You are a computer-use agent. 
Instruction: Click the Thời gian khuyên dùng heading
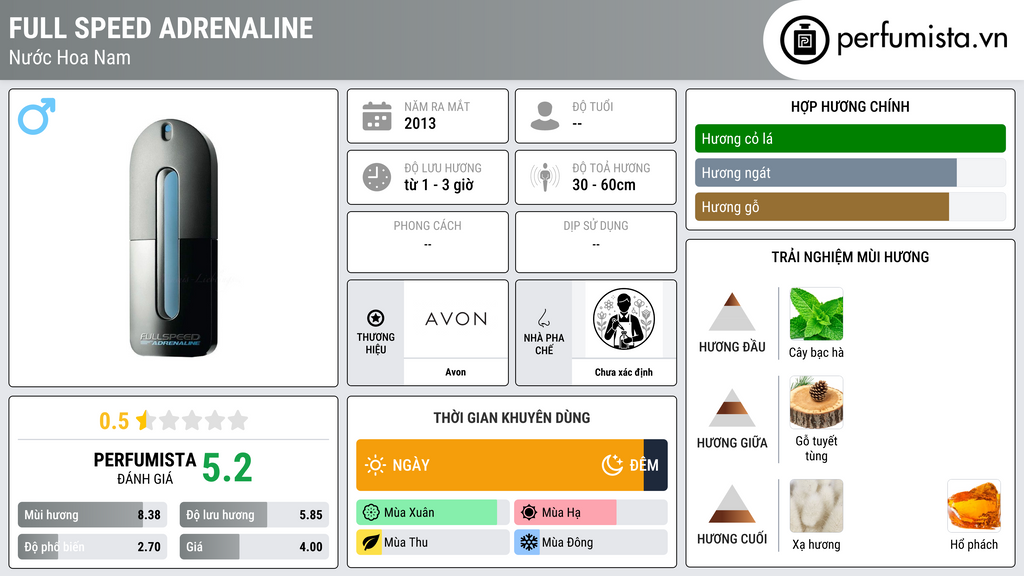pyautogui.click(x=512, y=418)
